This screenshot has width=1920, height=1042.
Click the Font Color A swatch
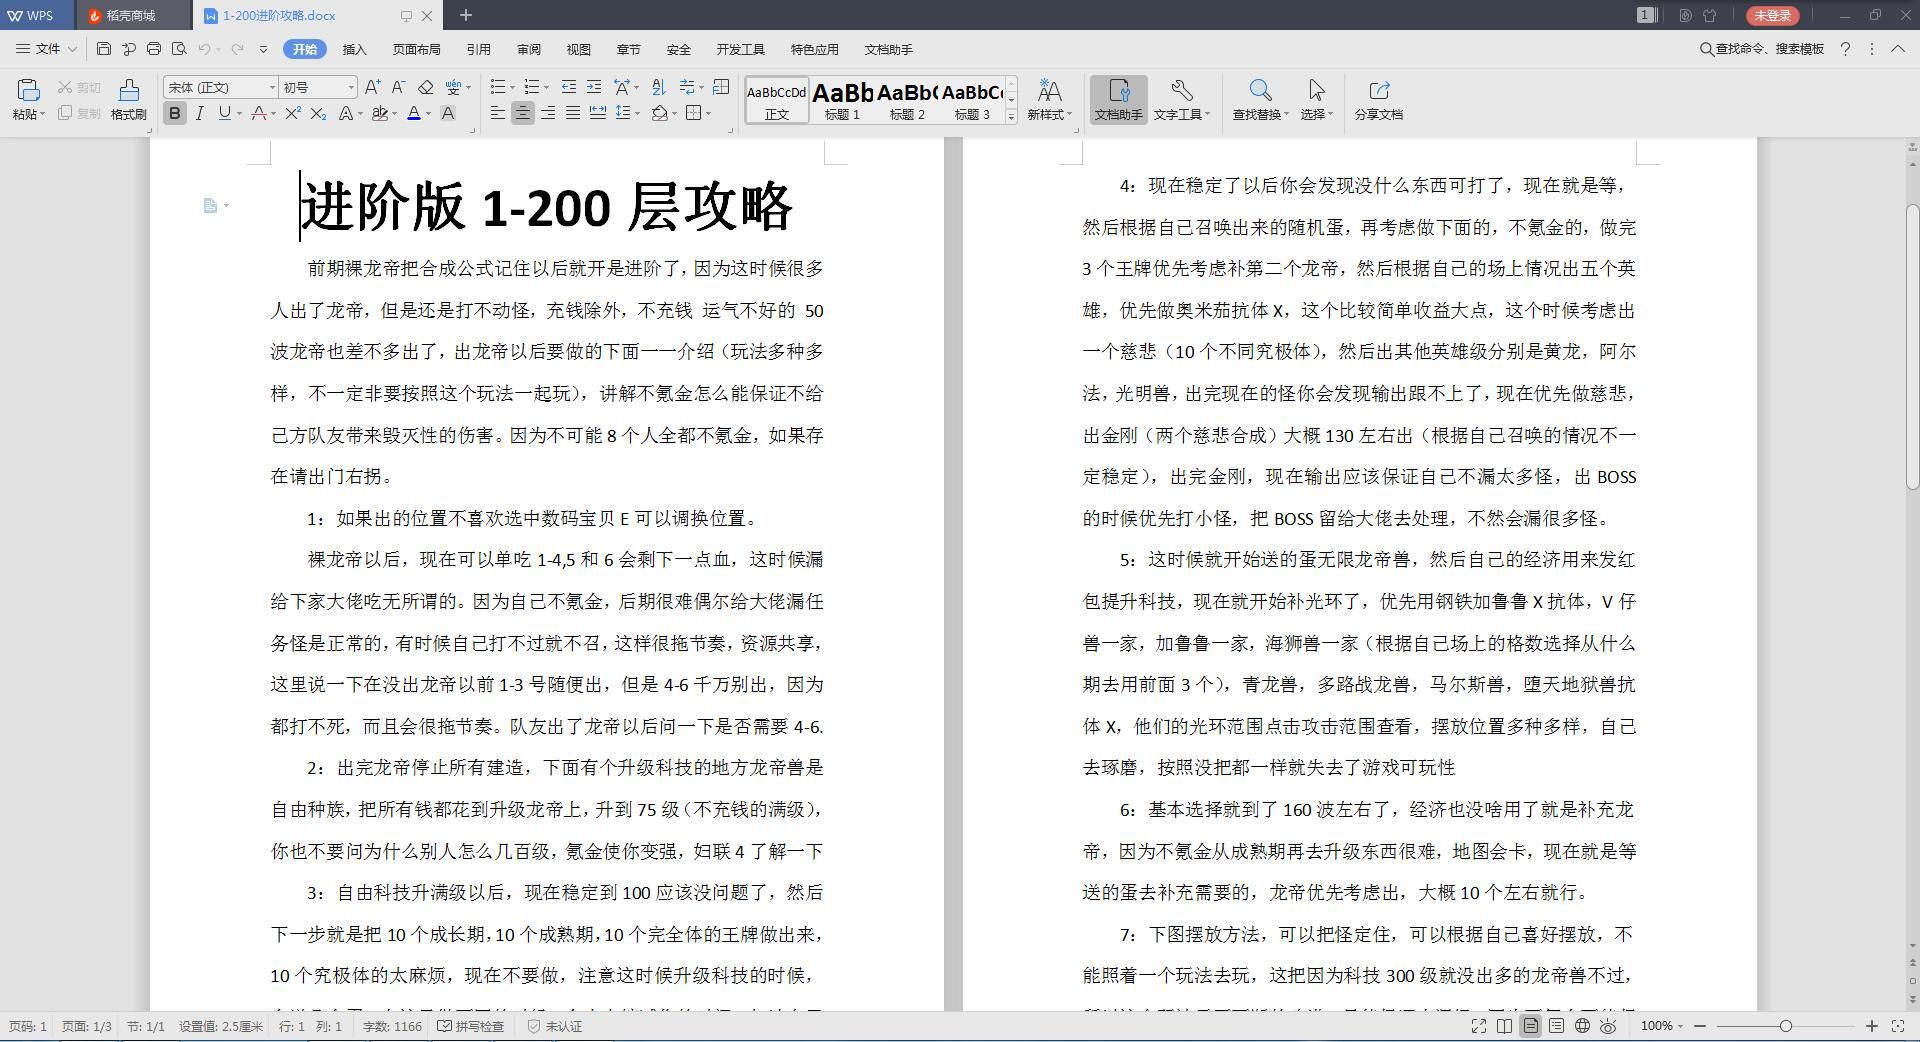tap(414, 113)
